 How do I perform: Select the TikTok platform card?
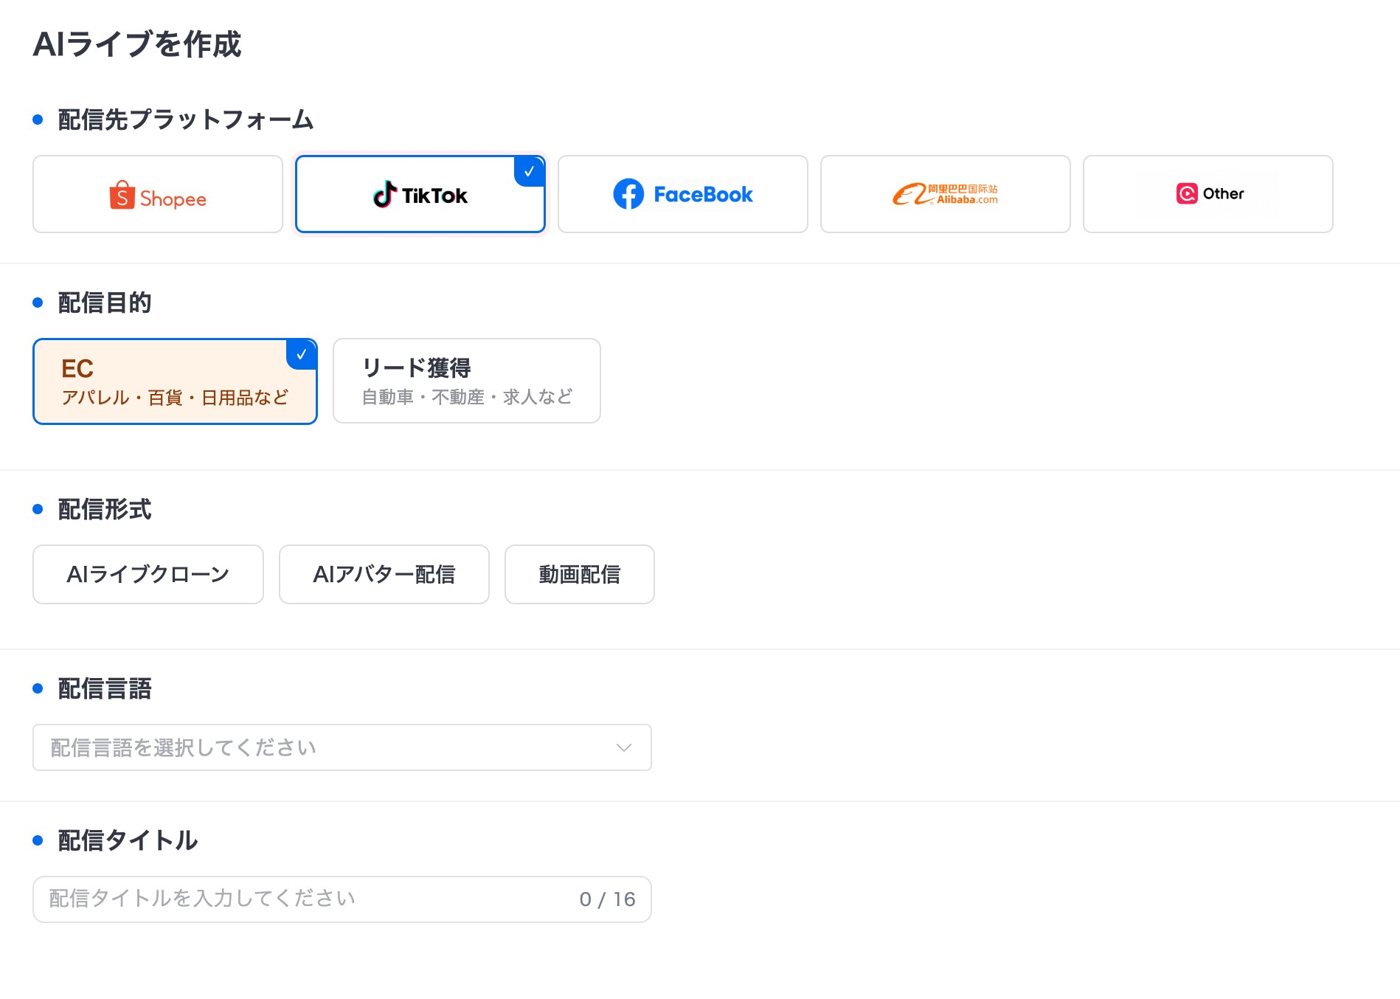click(x=420, y=194)
